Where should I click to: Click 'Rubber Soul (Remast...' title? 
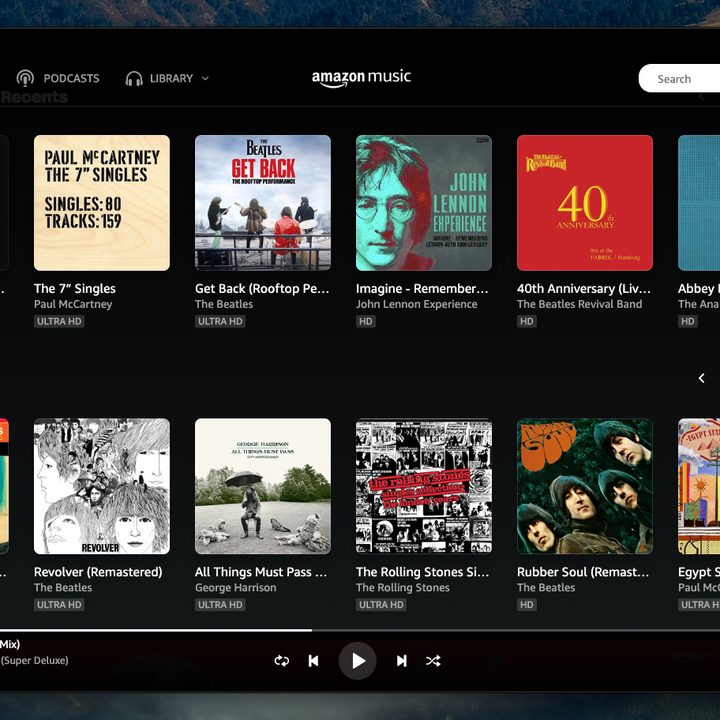click(583, 572)
